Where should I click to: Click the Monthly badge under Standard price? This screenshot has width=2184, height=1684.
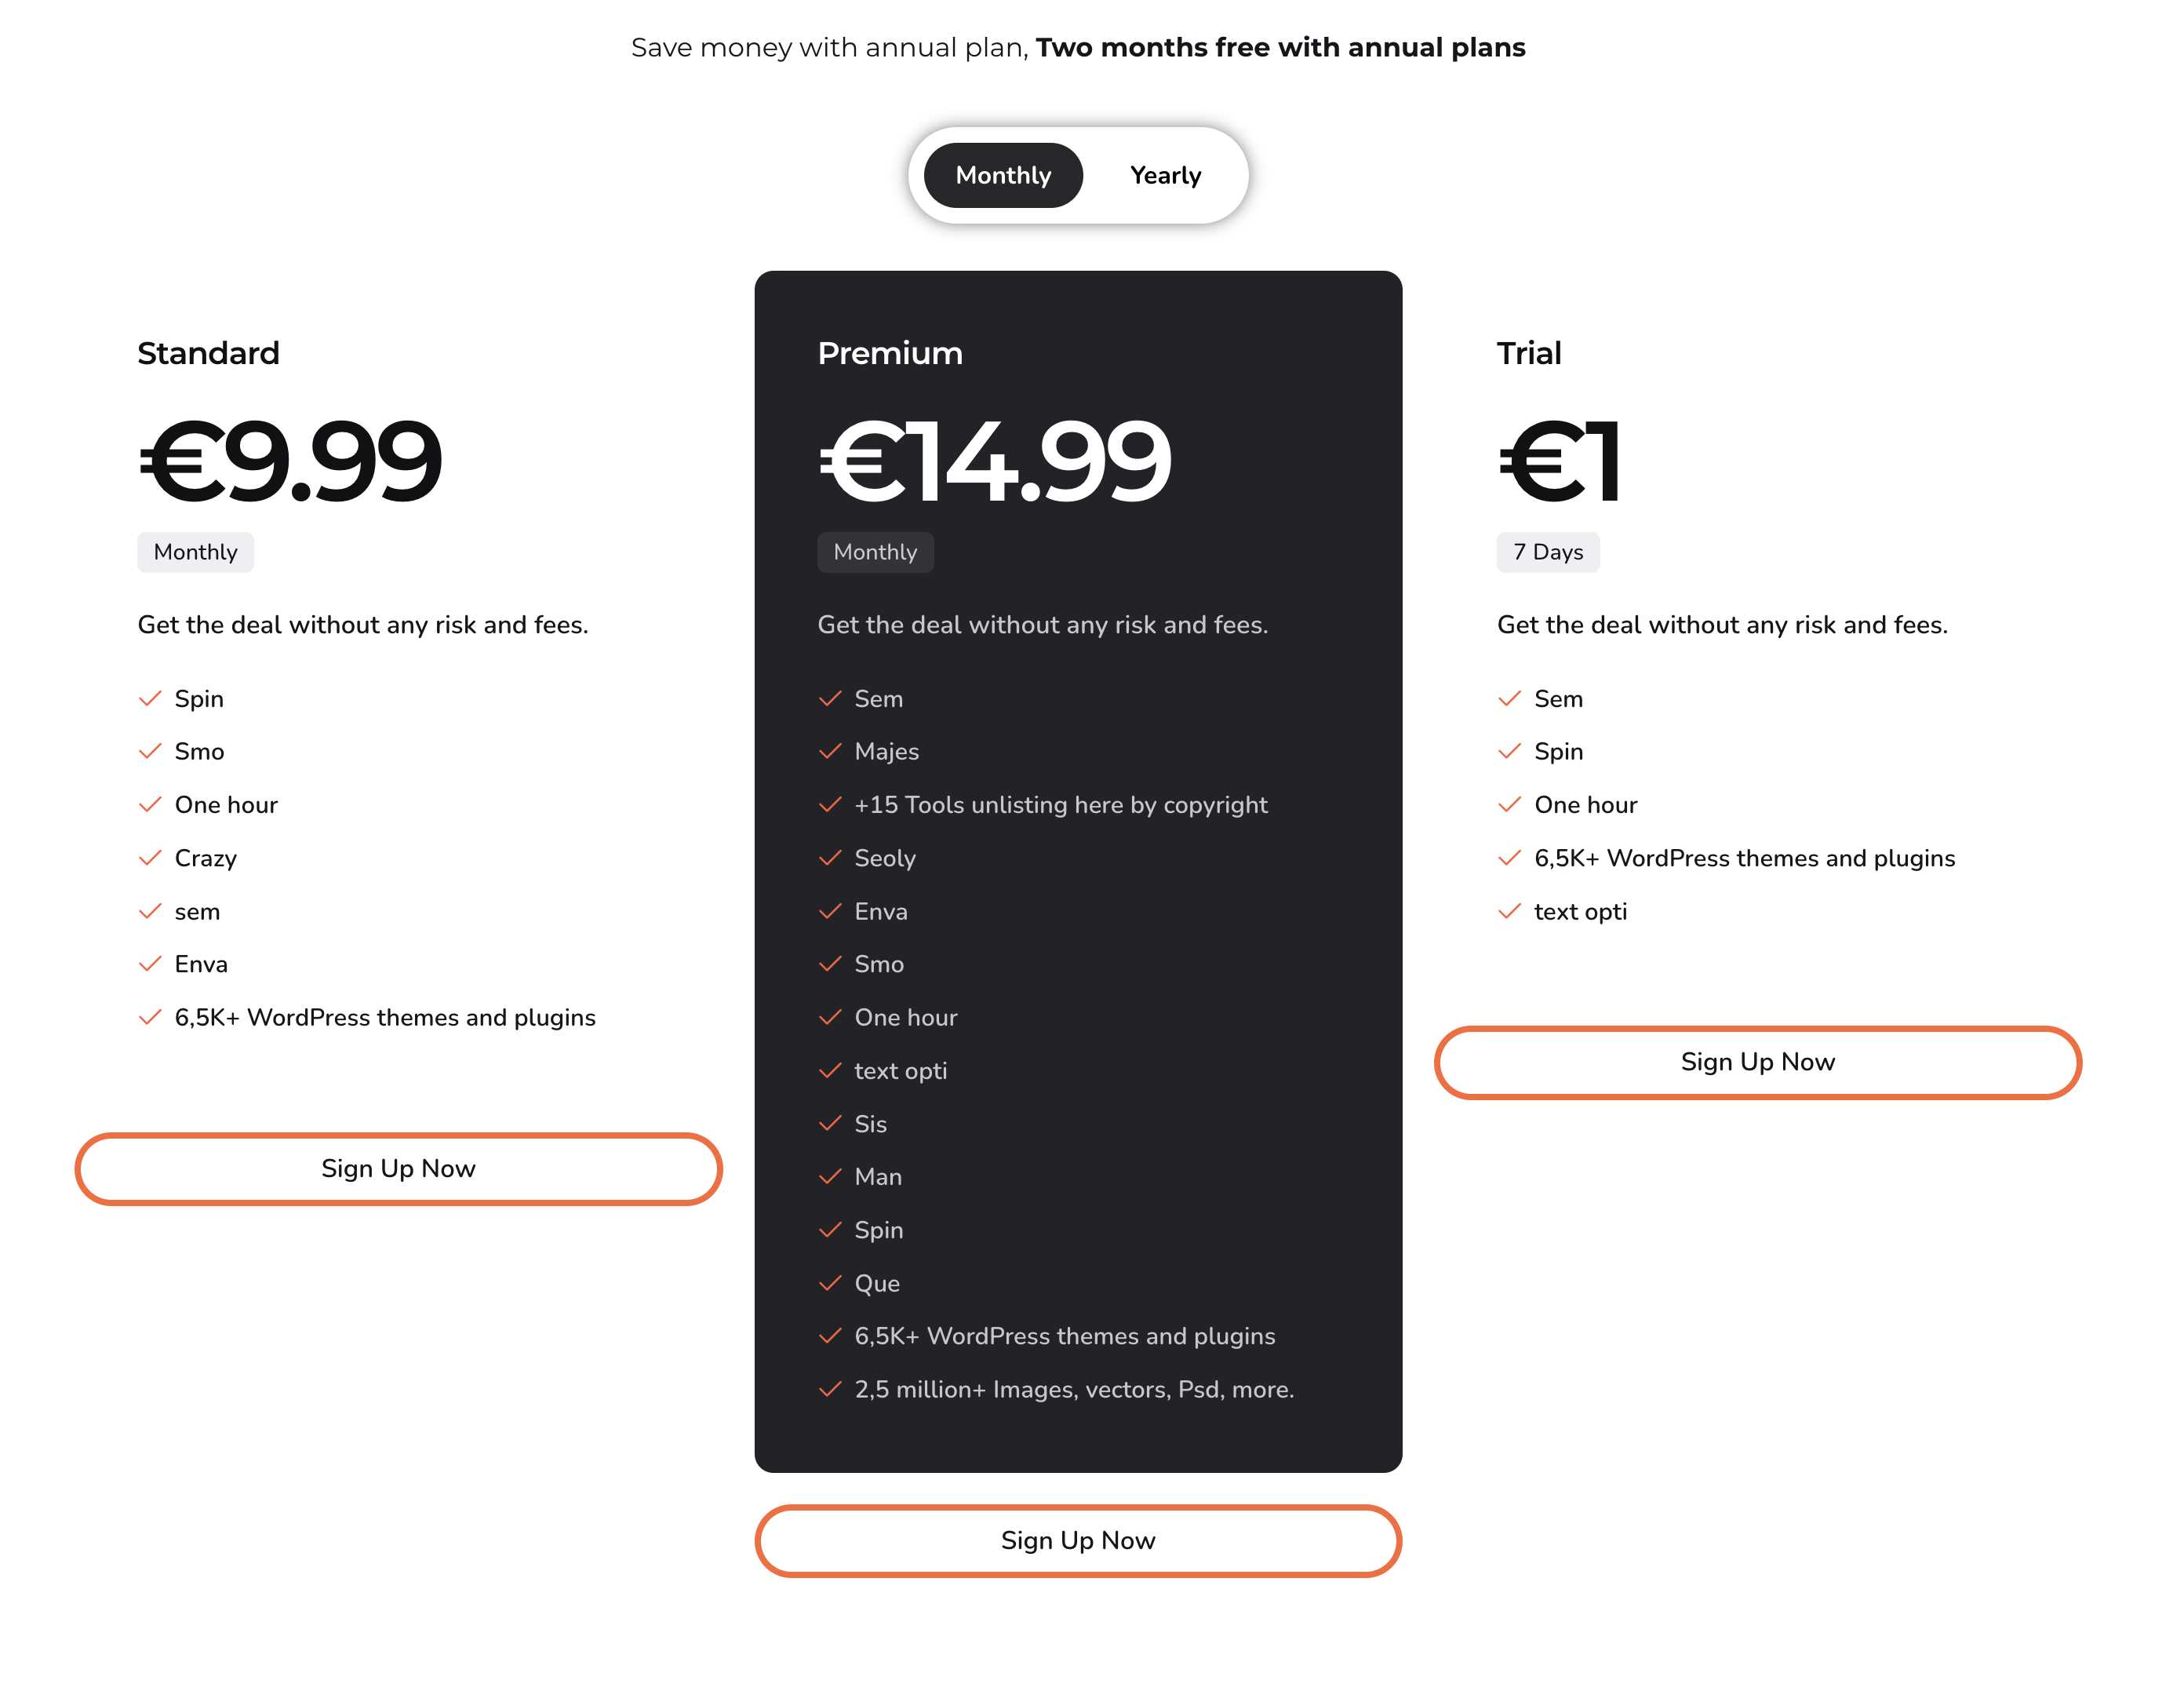pyautogui.click(x=196, y=552)
